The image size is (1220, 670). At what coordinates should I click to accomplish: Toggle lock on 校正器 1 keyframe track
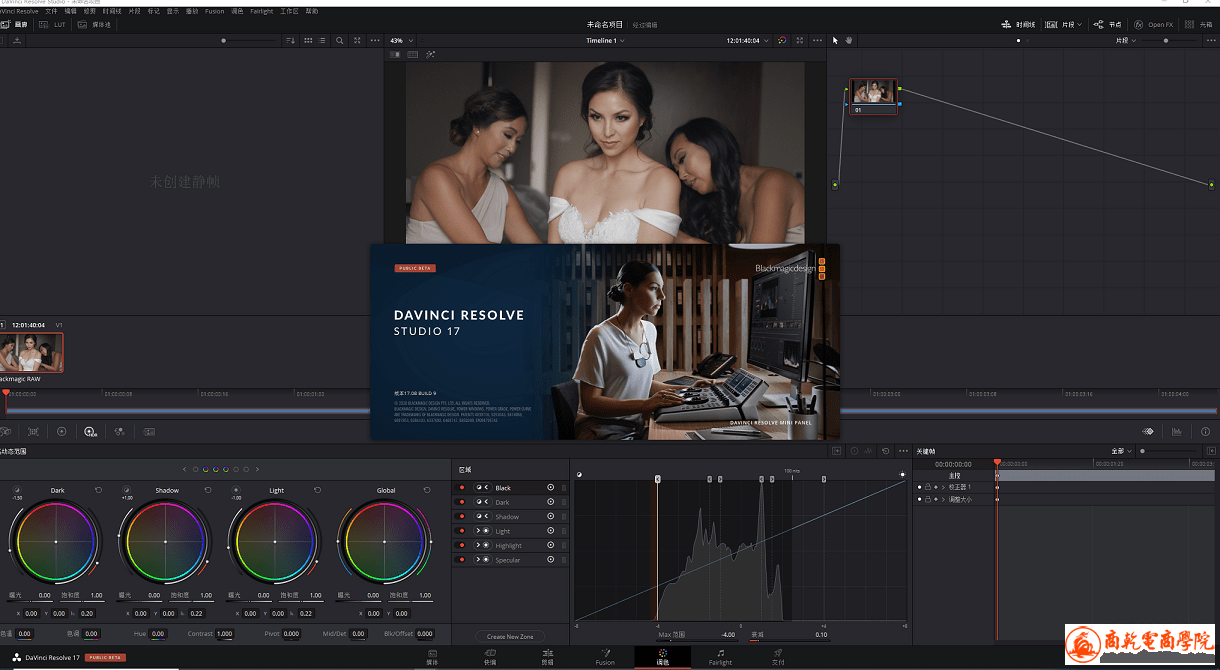(x=927, y=487)
